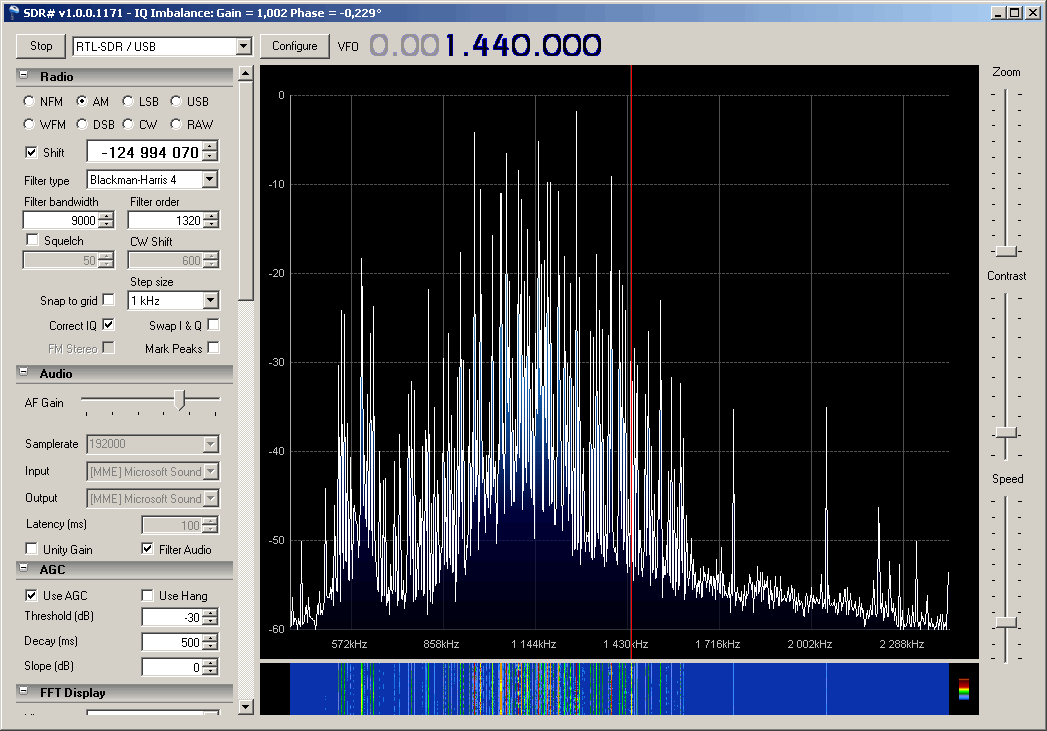Select the LSB radio mode

click(128, 102)
